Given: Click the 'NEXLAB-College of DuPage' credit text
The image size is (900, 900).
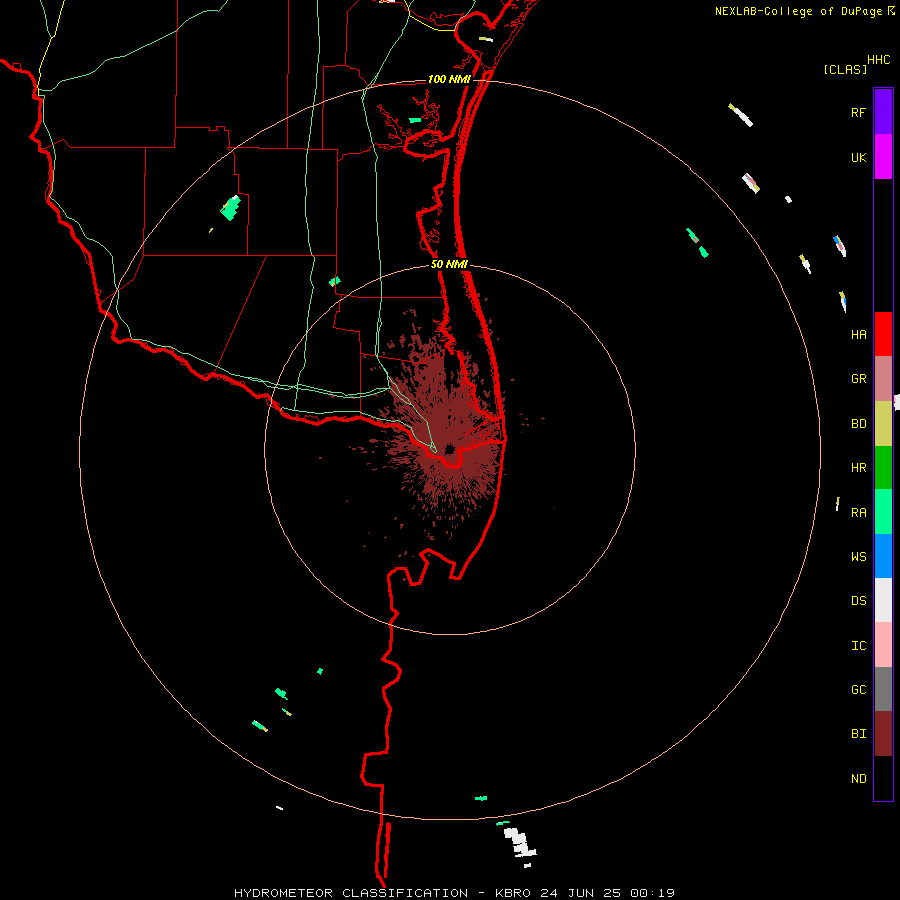Looking at the screenshot, I should (798, 11).
